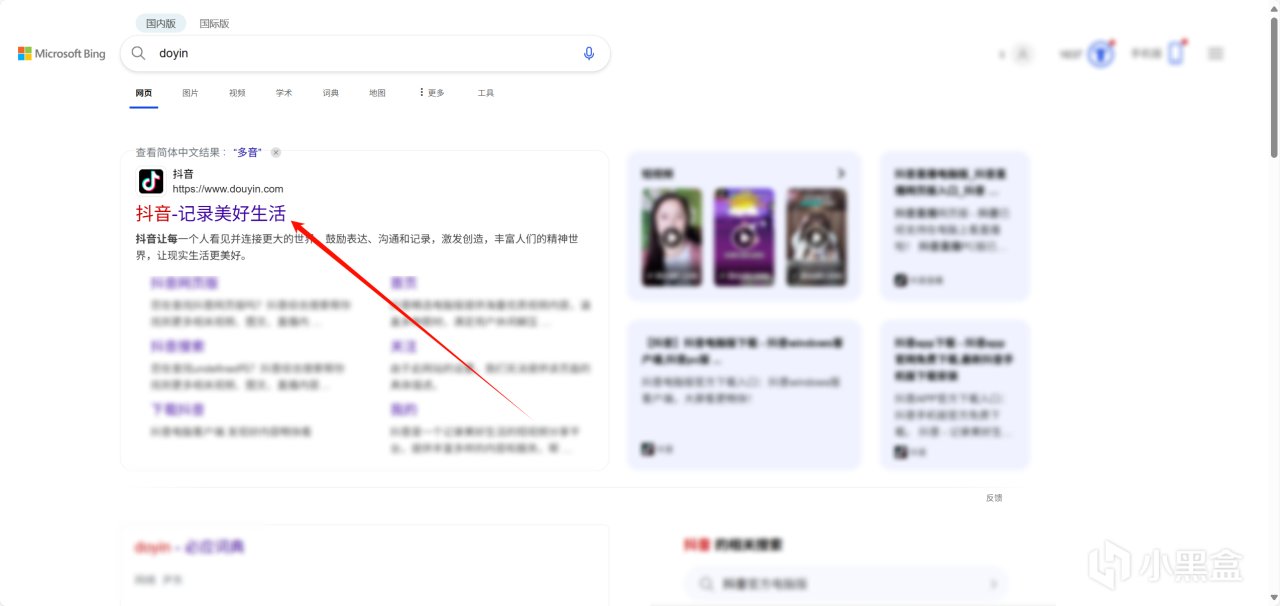
Task: Click the microphone voice search icon
Action: (x=589, y=53)
